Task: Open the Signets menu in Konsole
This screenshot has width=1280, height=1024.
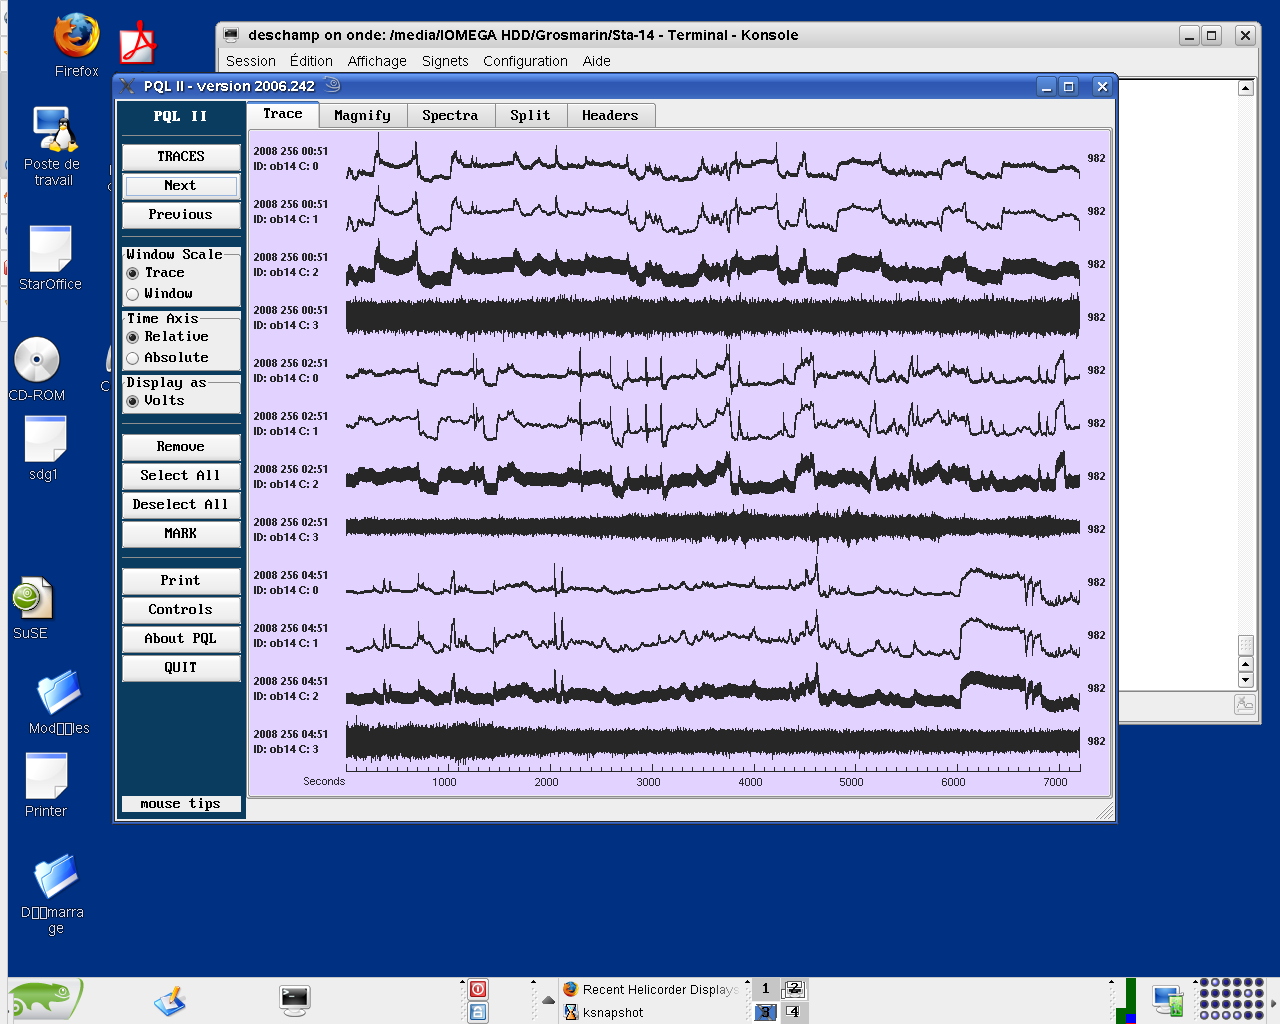Action: (x=445, y=61)
